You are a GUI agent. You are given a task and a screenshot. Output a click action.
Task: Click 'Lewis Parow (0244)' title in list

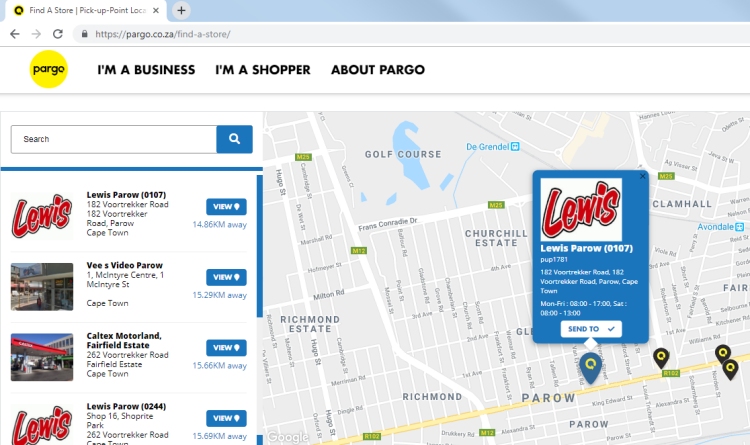[126, 406]
